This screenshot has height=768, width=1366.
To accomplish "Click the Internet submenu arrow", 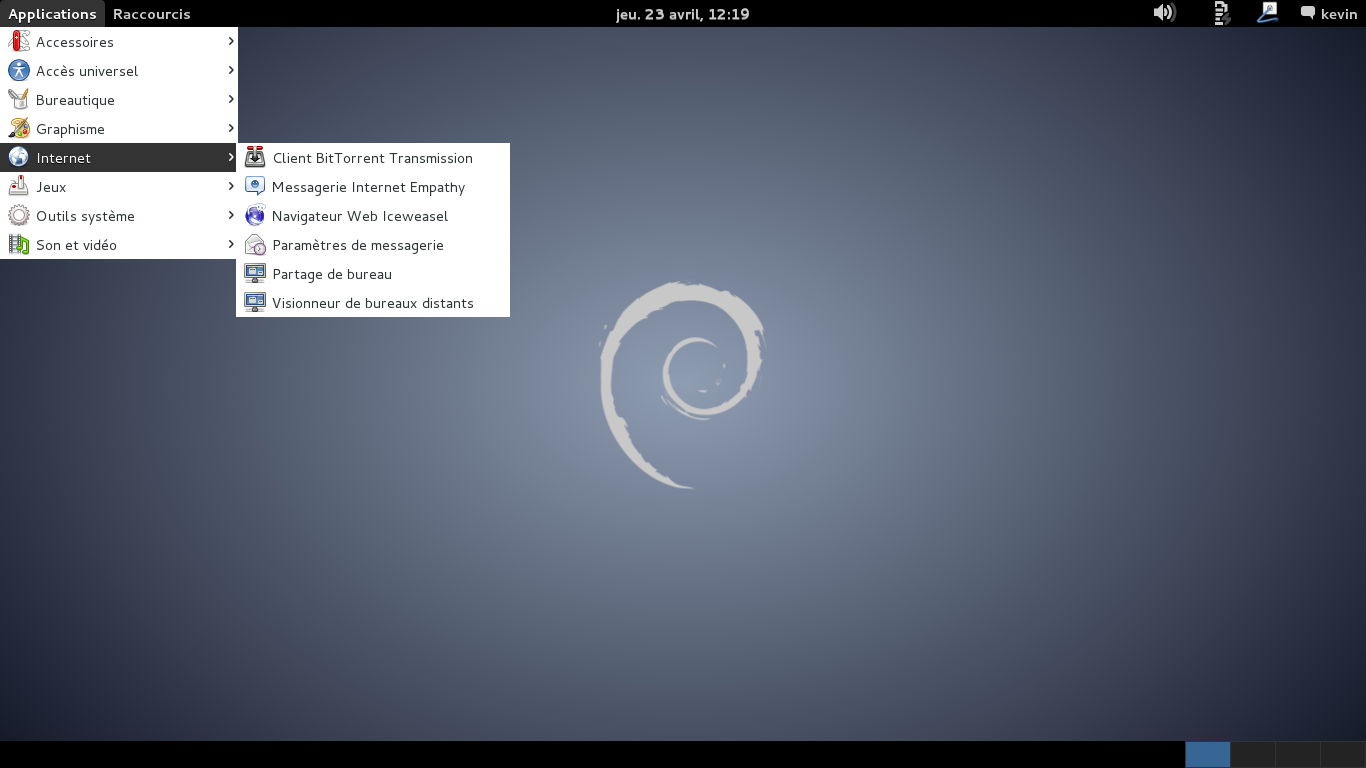I will point(231,157).
